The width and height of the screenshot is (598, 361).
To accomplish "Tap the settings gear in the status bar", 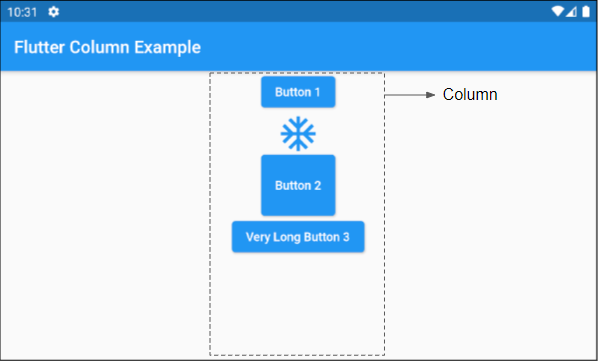I will pos(53,12).
